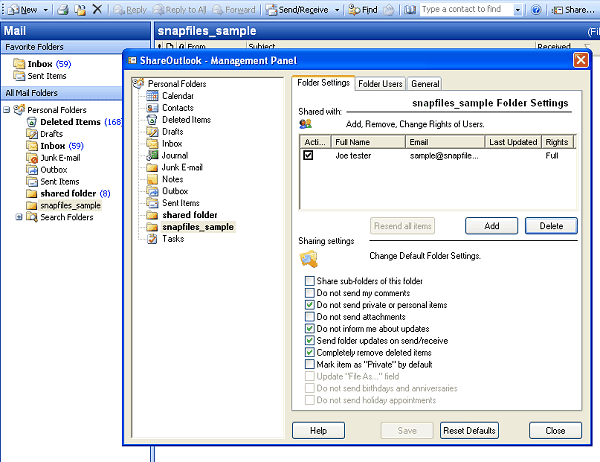This screenshot has height=462, width=600.
Task: Click the Close button at dialog bottom
Action: (555, 431)
